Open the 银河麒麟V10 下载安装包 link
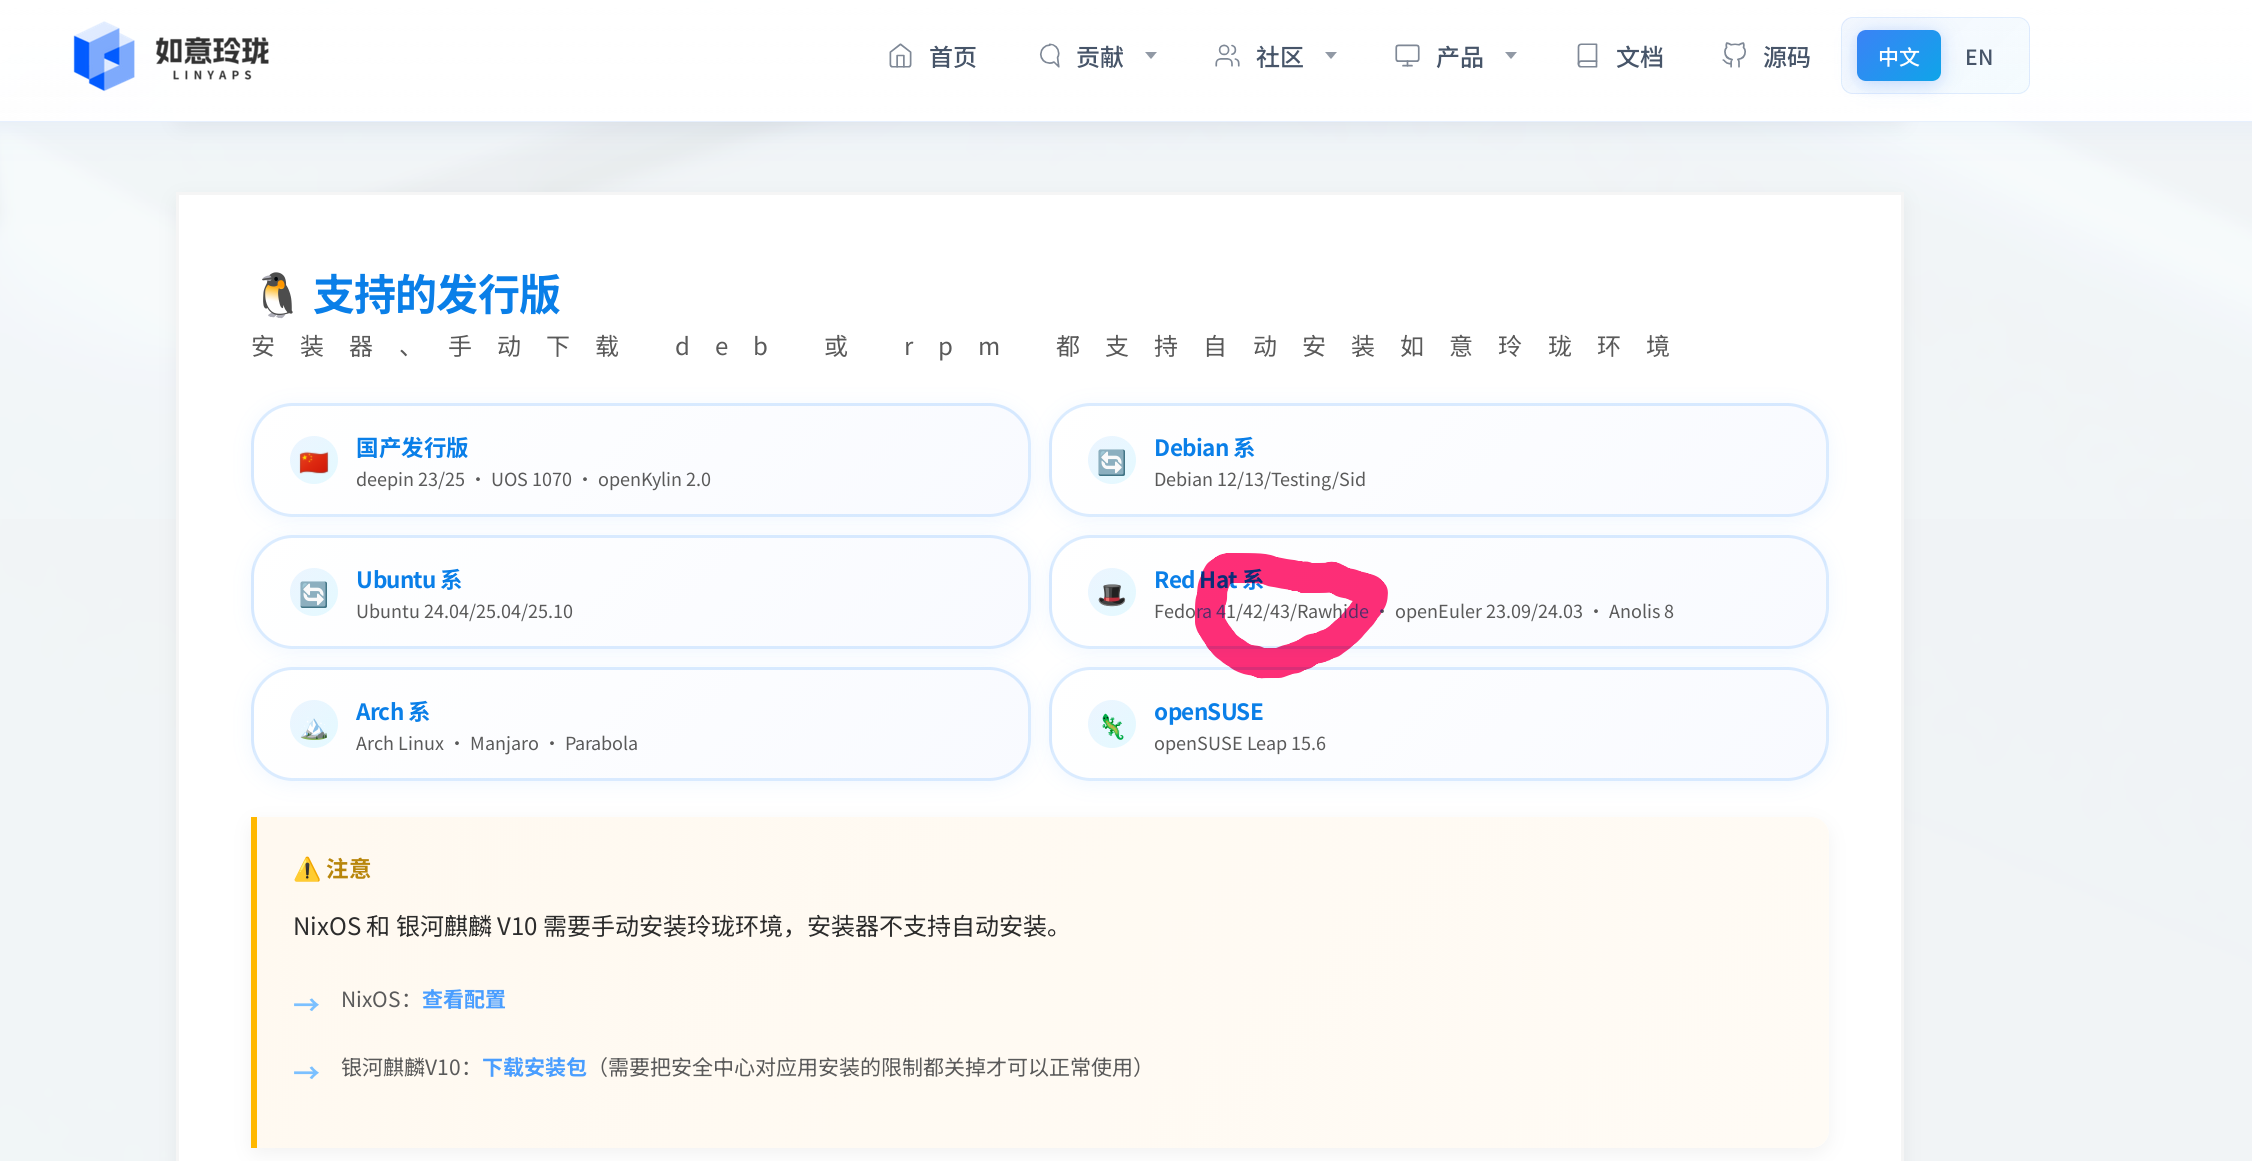Image resolution: width=2252 pixels, height=1161 pixels. click(534, 1067)
